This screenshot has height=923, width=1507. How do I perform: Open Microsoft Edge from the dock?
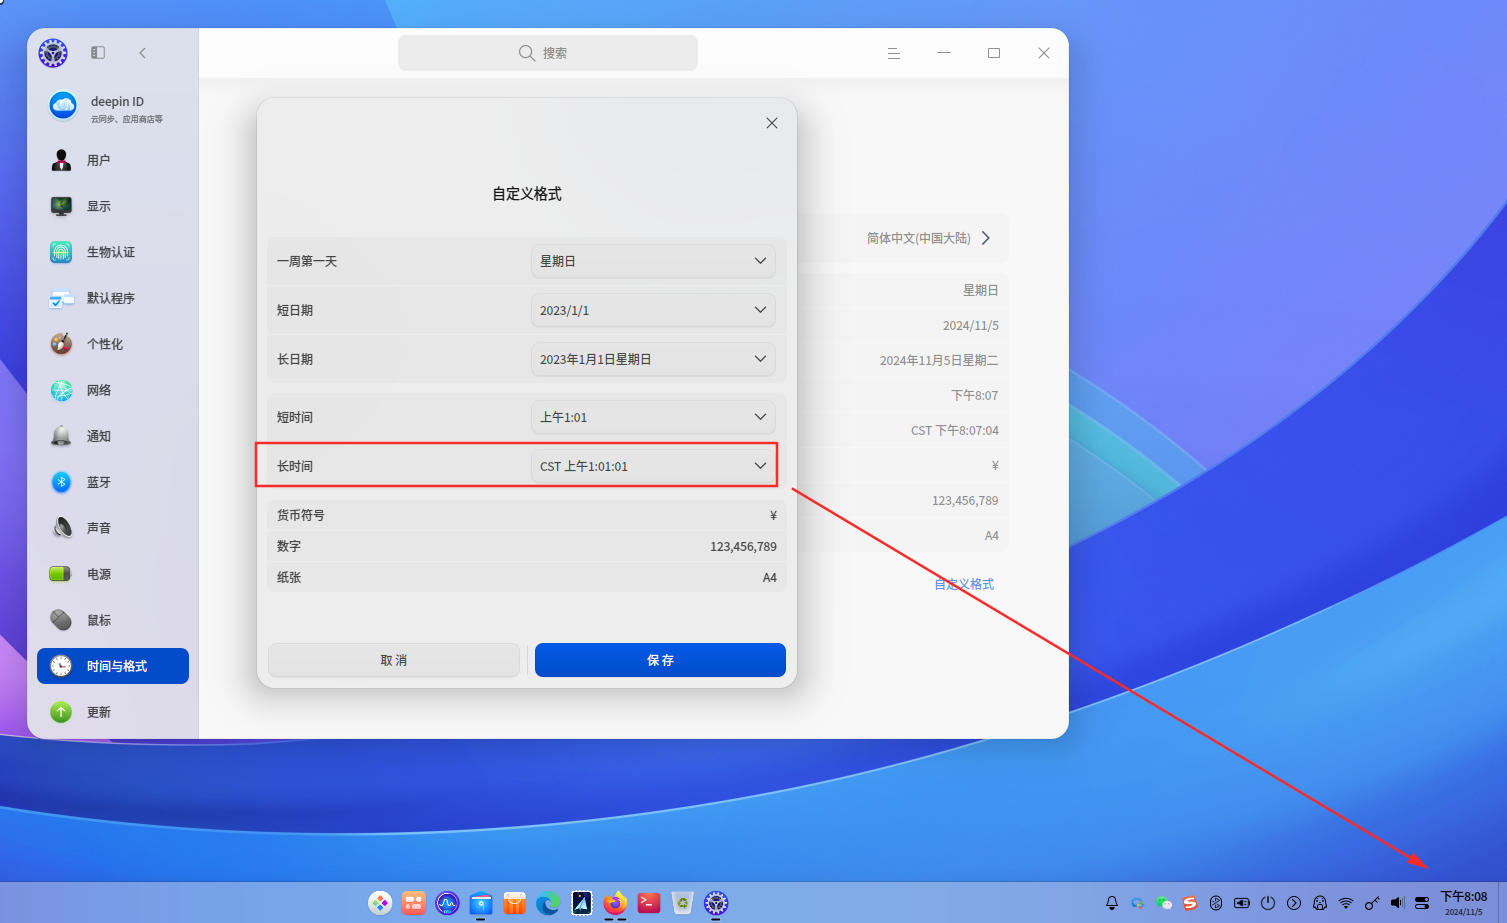point(548,903)
